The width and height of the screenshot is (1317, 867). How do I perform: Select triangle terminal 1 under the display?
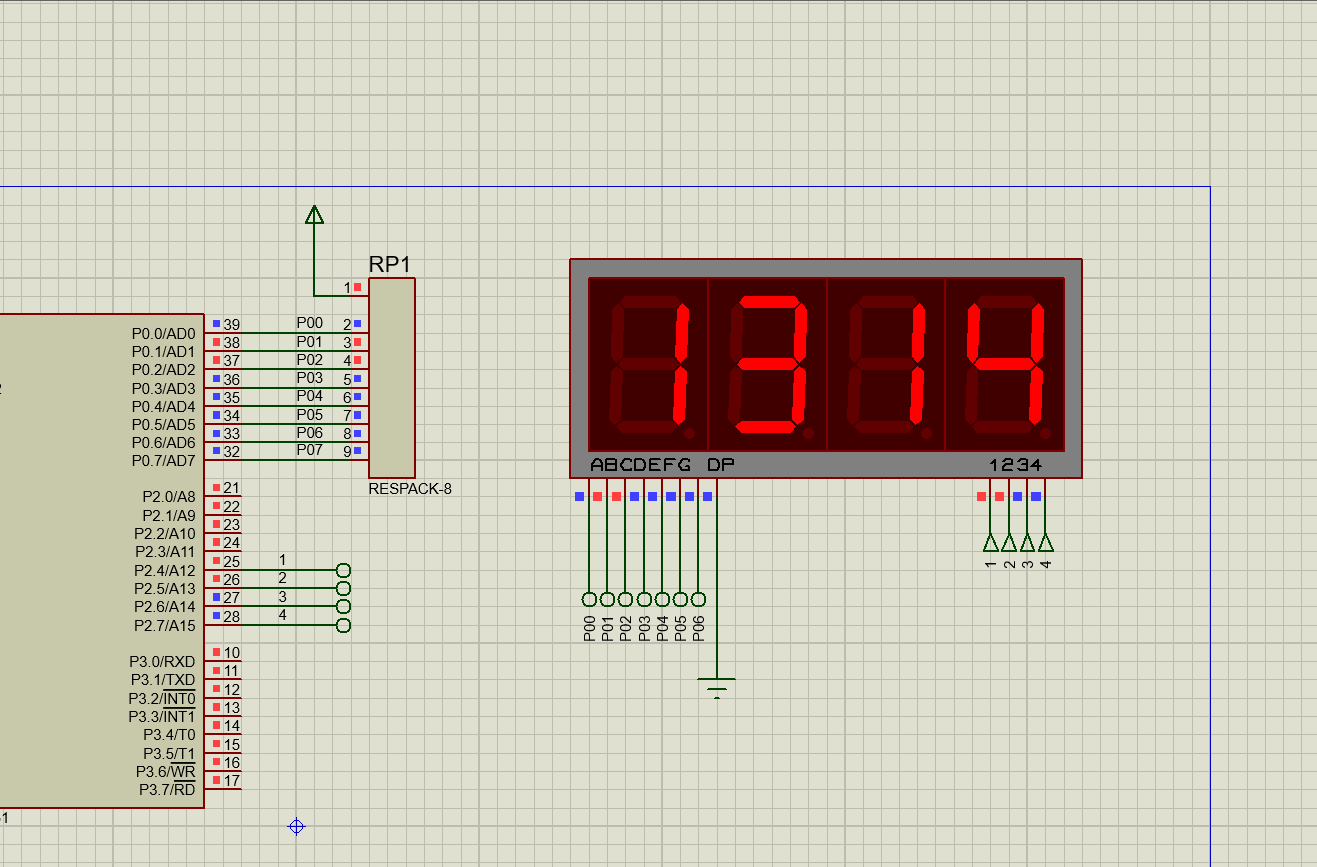click(991, 542)
